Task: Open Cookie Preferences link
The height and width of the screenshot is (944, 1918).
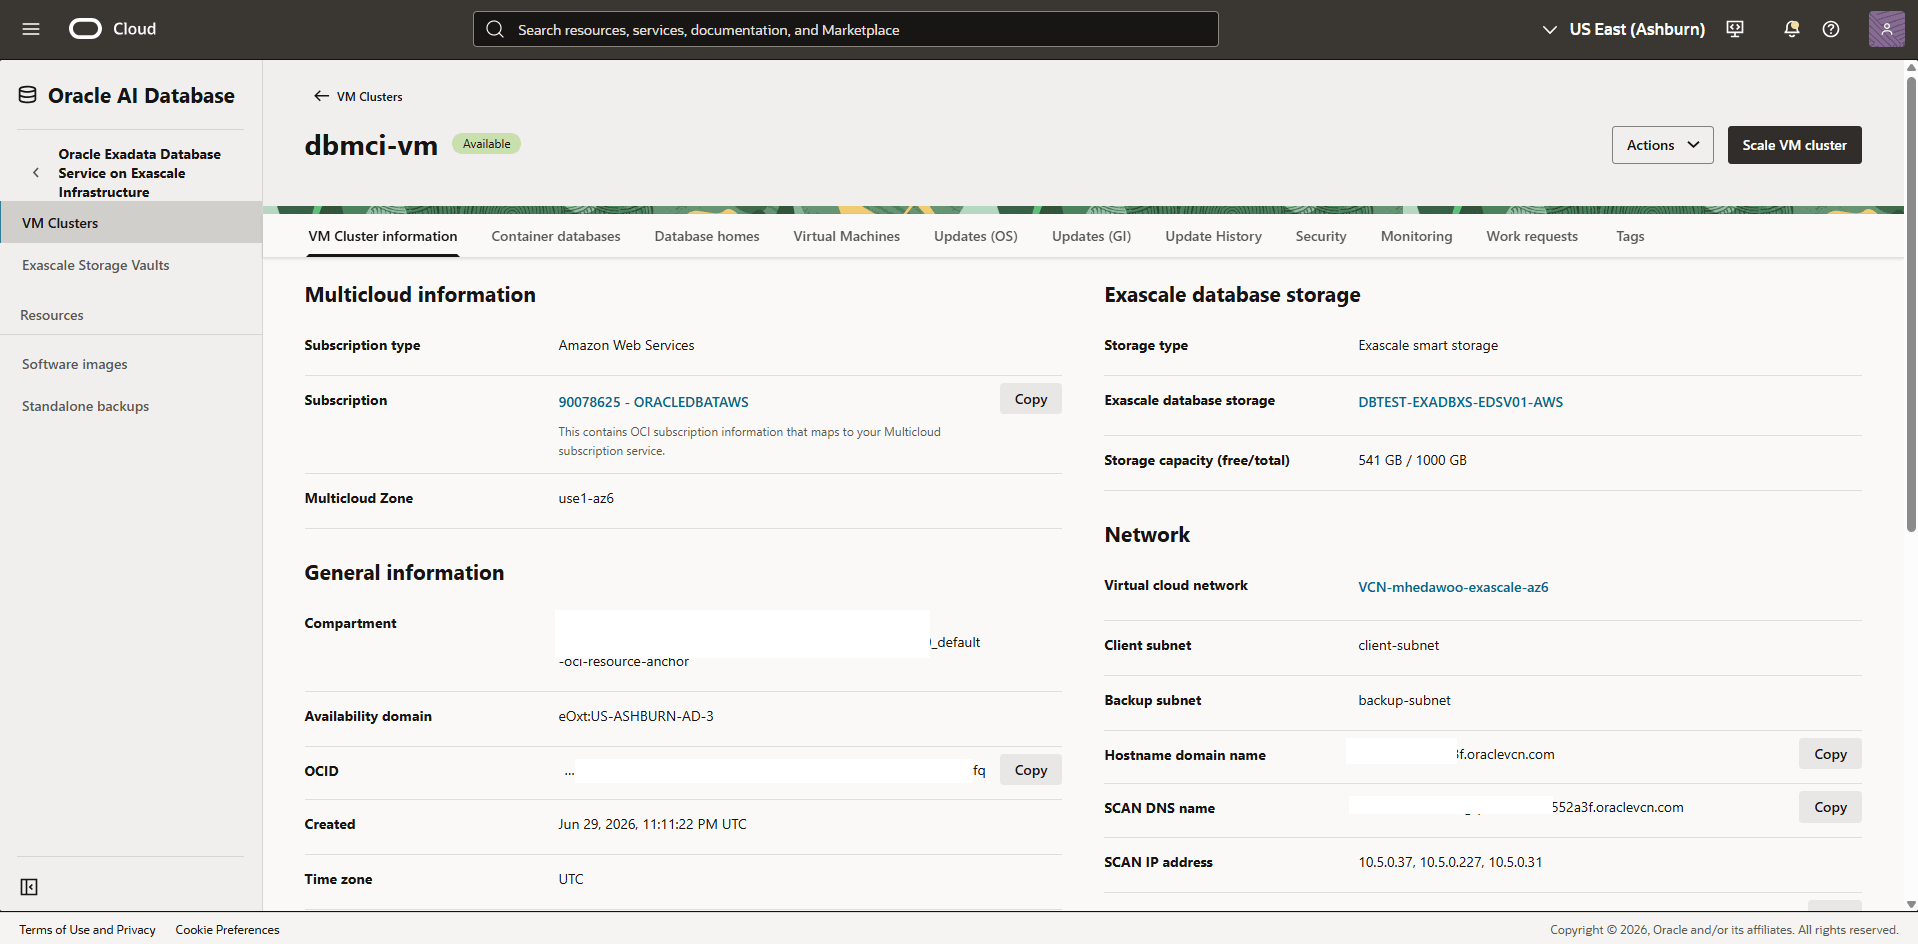Action: point(228,930)
